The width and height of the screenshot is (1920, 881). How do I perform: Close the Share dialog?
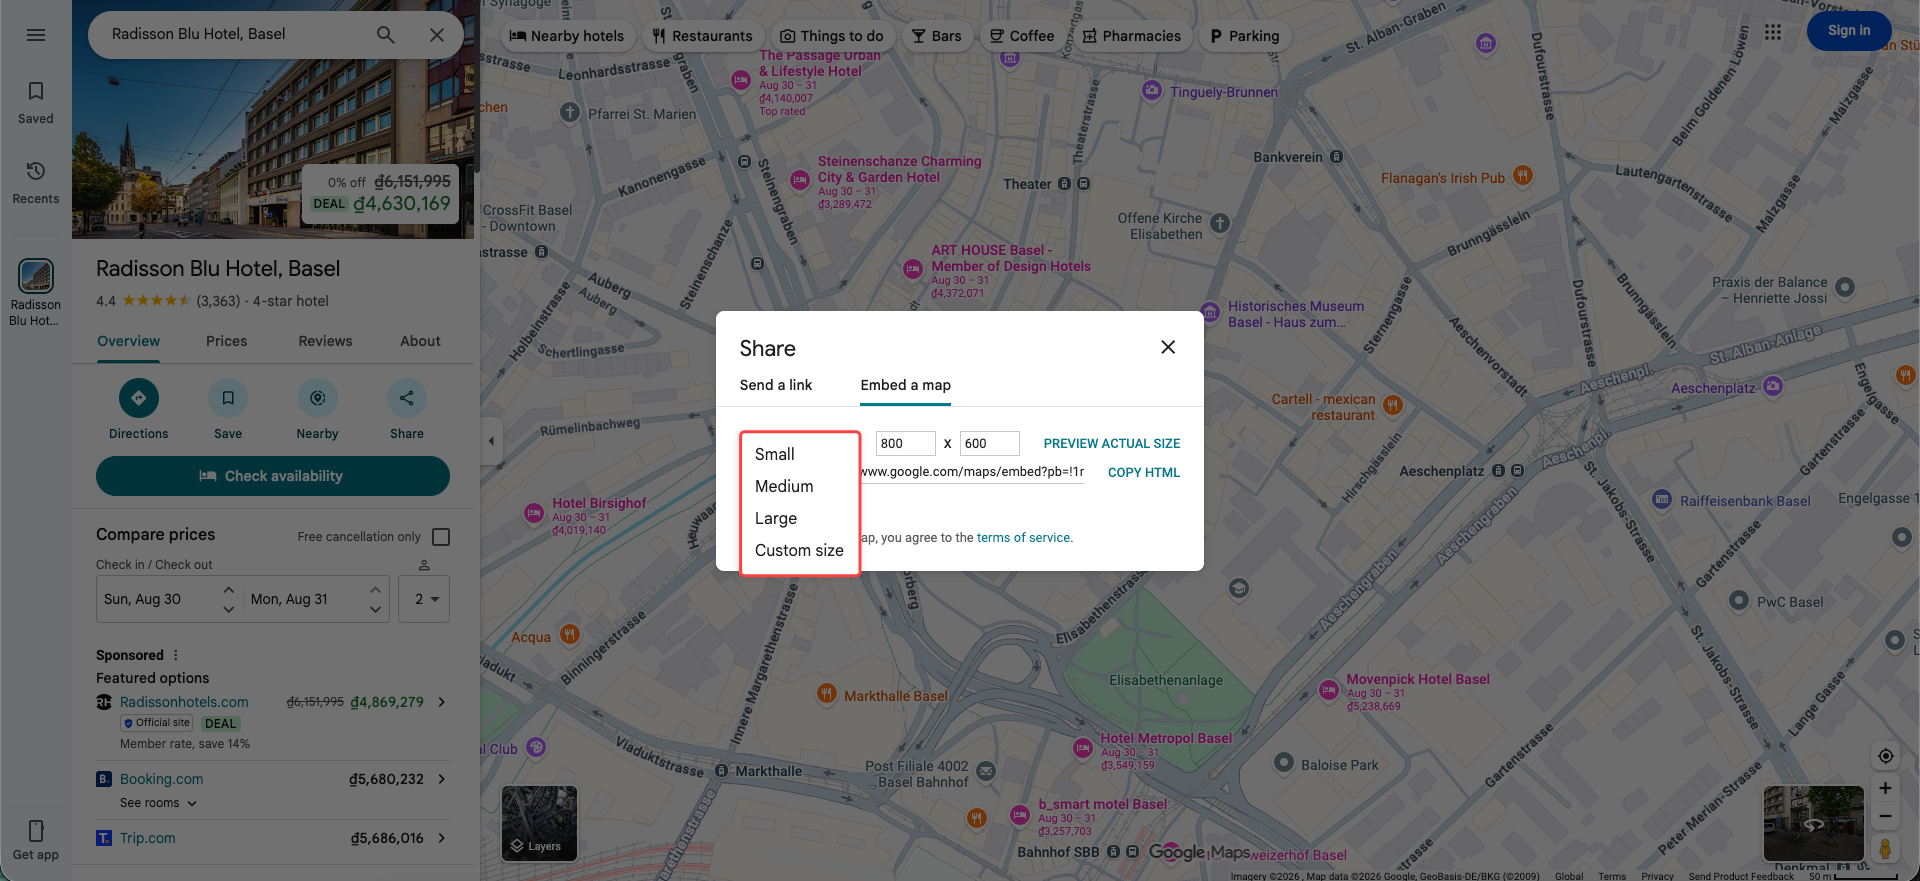coord(1168,347)
